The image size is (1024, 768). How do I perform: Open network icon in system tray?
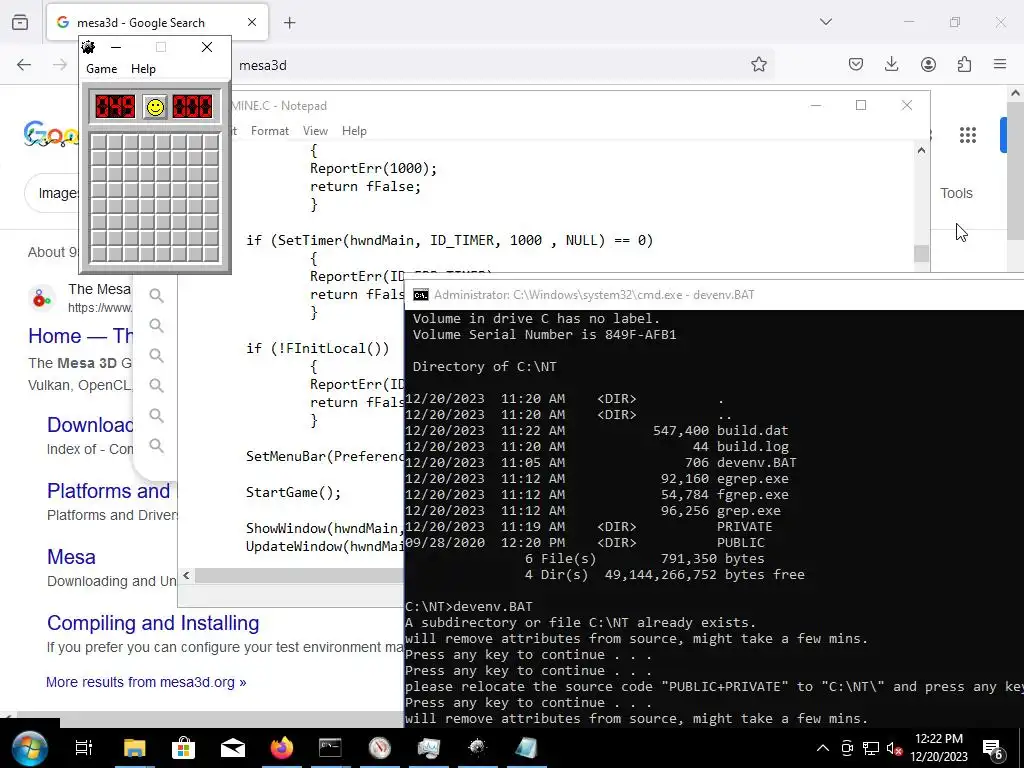pyautogui.click(x=871, y=748)
